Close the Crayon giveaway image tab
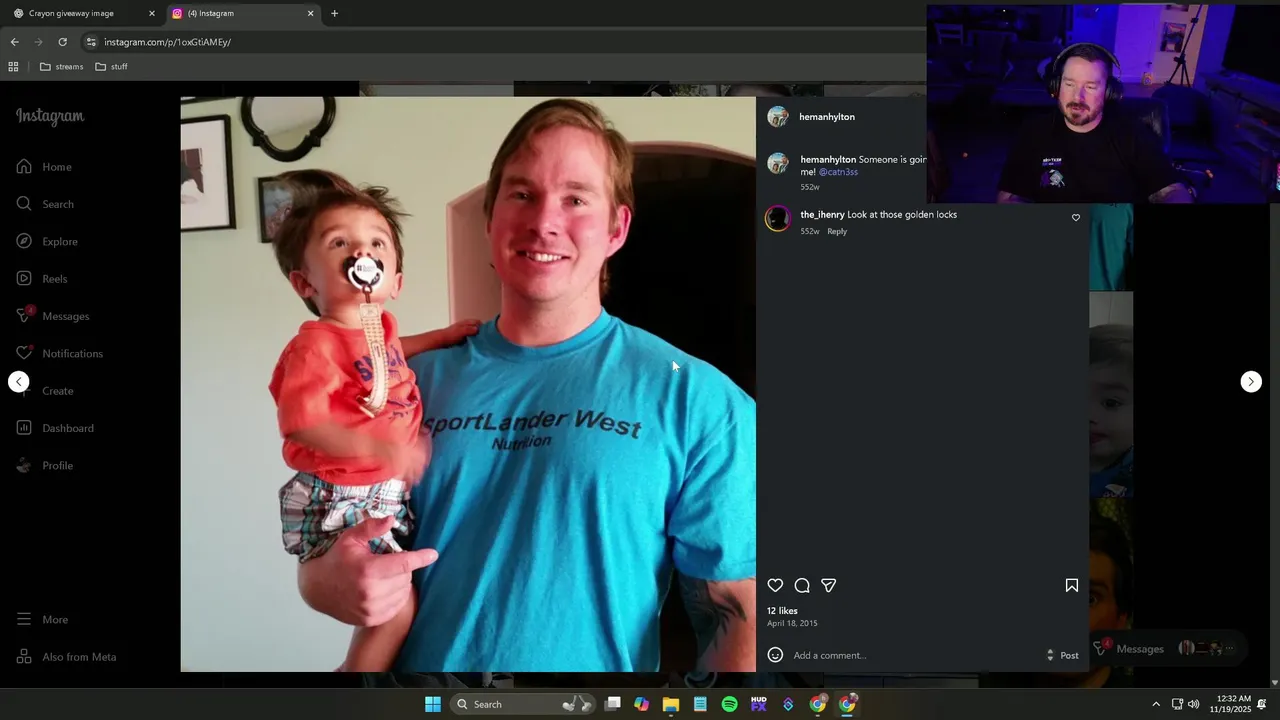1280x720 pixels. pos(152,14)
